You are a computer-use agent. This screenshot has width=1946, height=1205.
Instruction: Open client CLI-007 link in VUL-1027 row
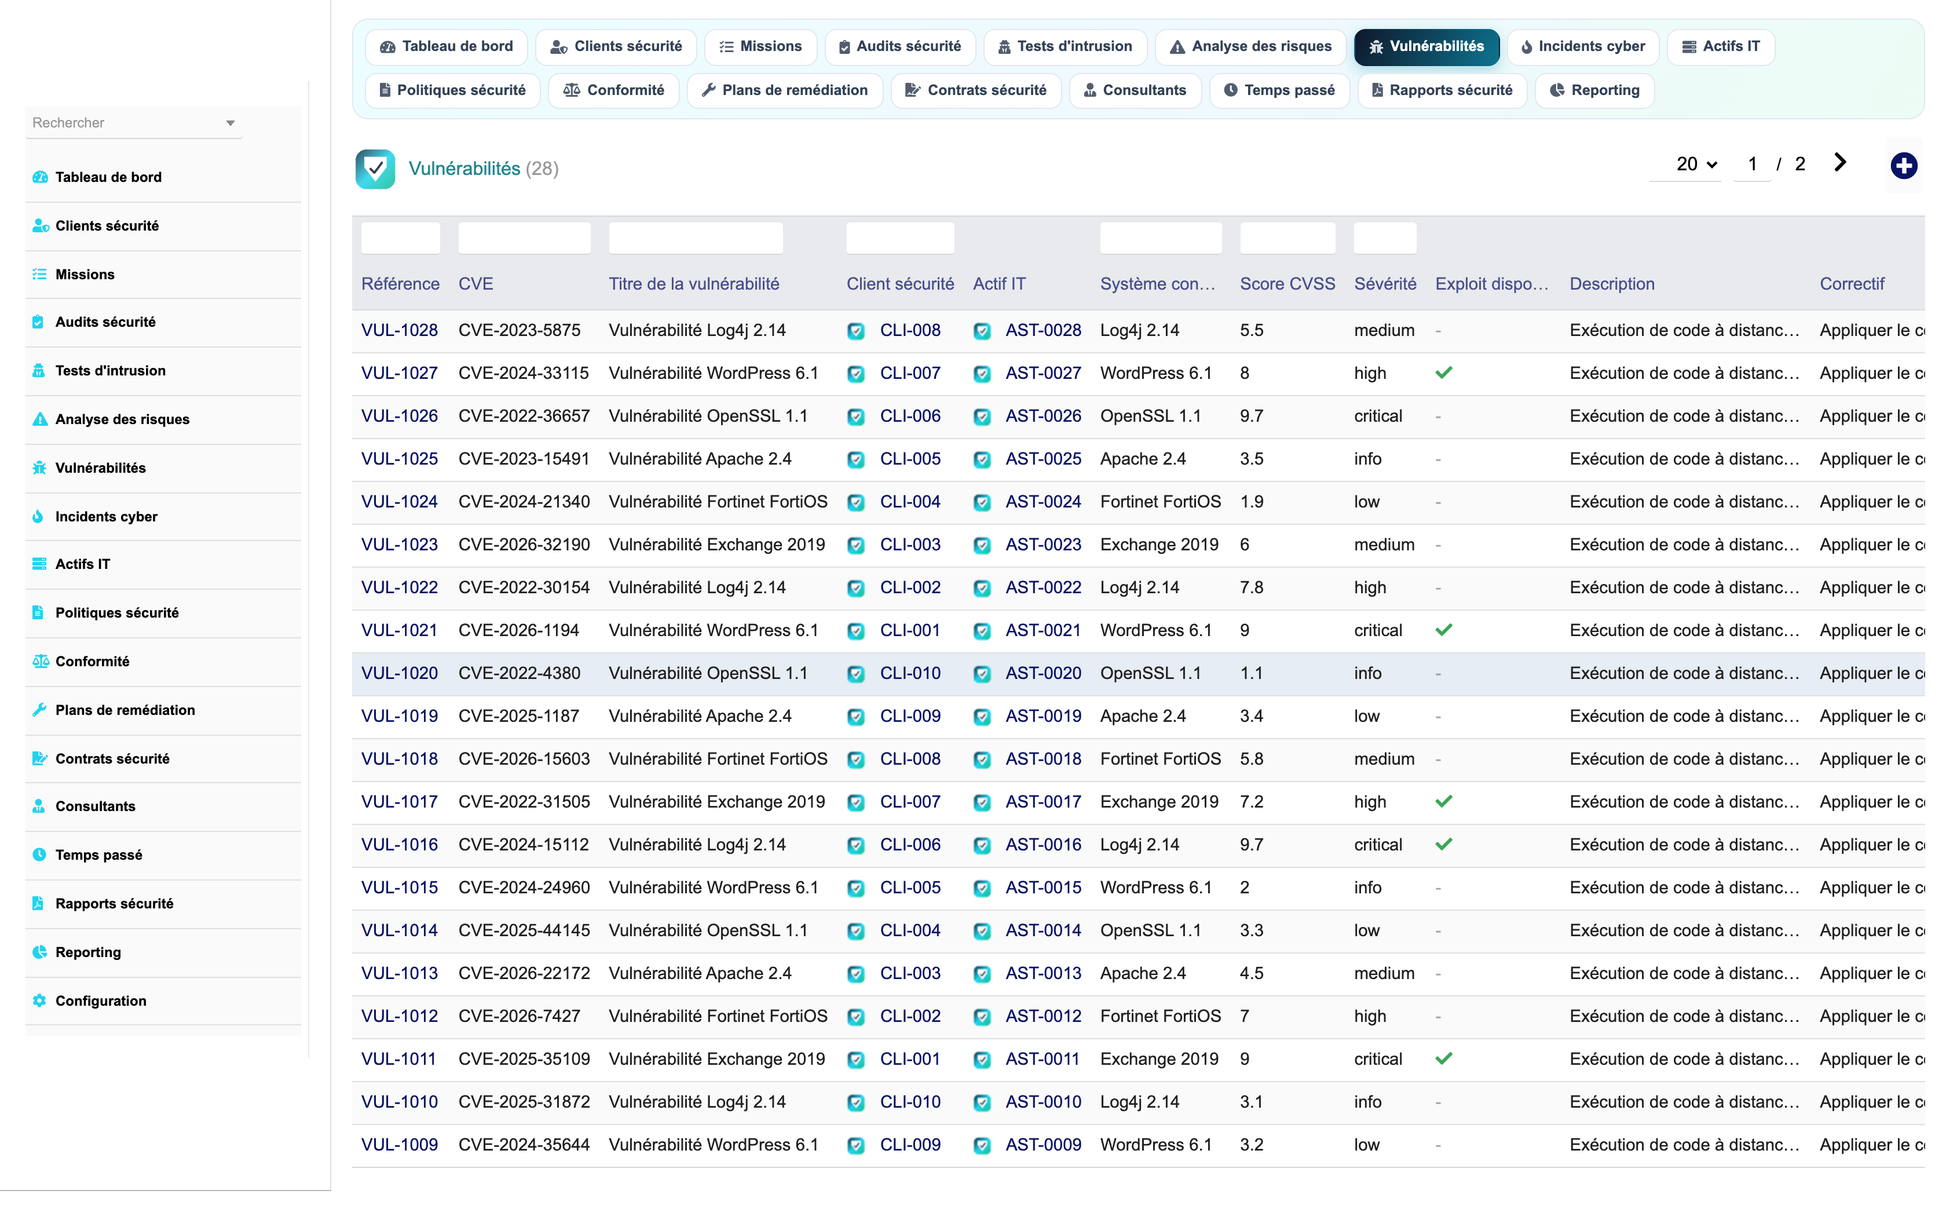pyautogui.click(x=910, y=373)
